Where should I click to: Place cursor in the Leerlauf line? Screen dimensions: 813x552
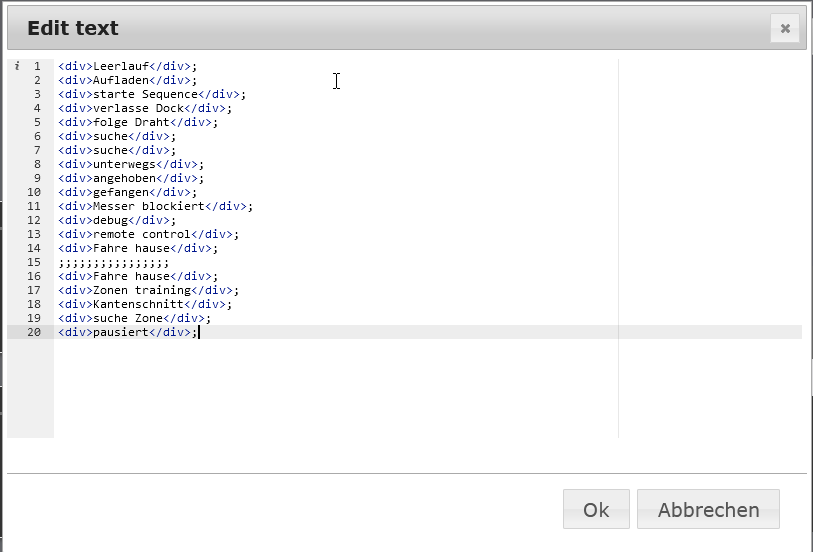pos(120,66)
